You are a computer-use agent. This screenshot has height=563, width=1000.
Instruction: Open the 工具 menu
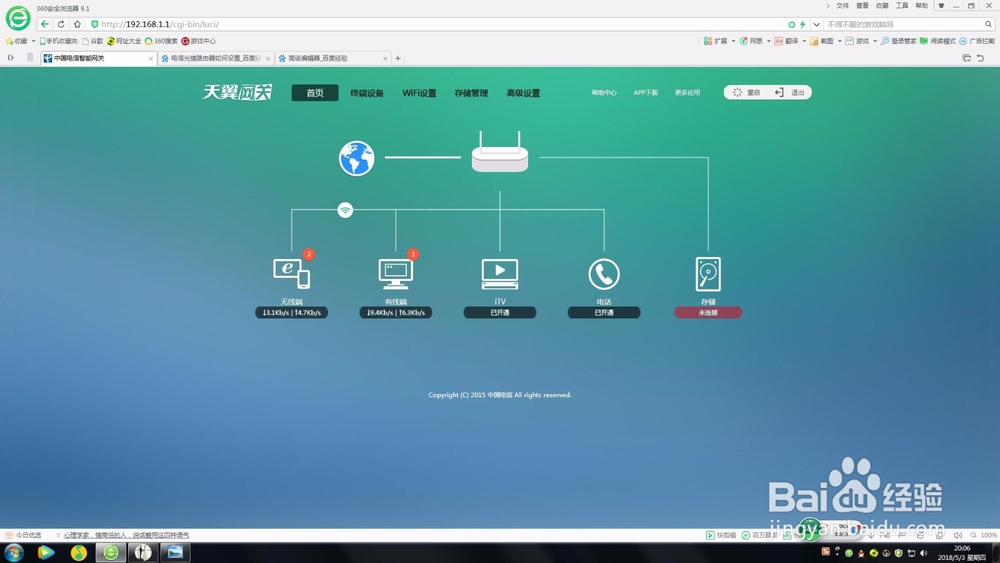pyautogui.click(x=902, y=6)
